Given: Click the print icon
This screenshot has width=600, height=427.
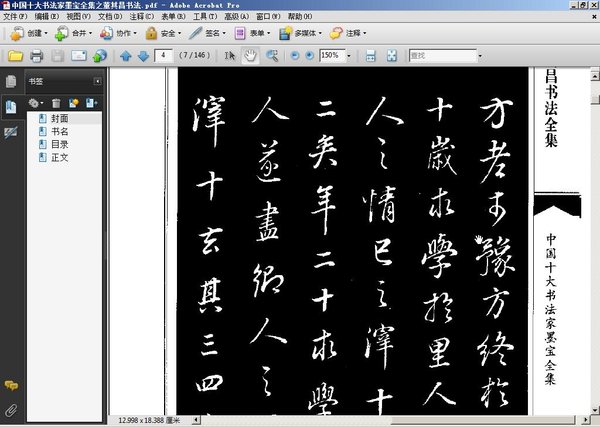Looking at the screenshot, I should click(36, 56).
